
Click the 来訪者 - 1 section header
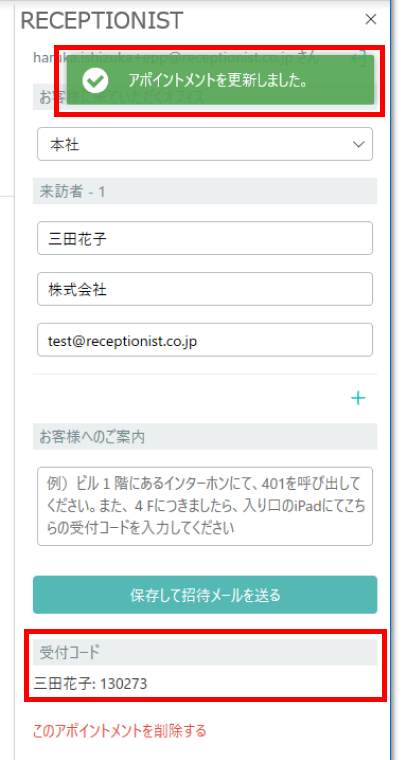point(205,191)
